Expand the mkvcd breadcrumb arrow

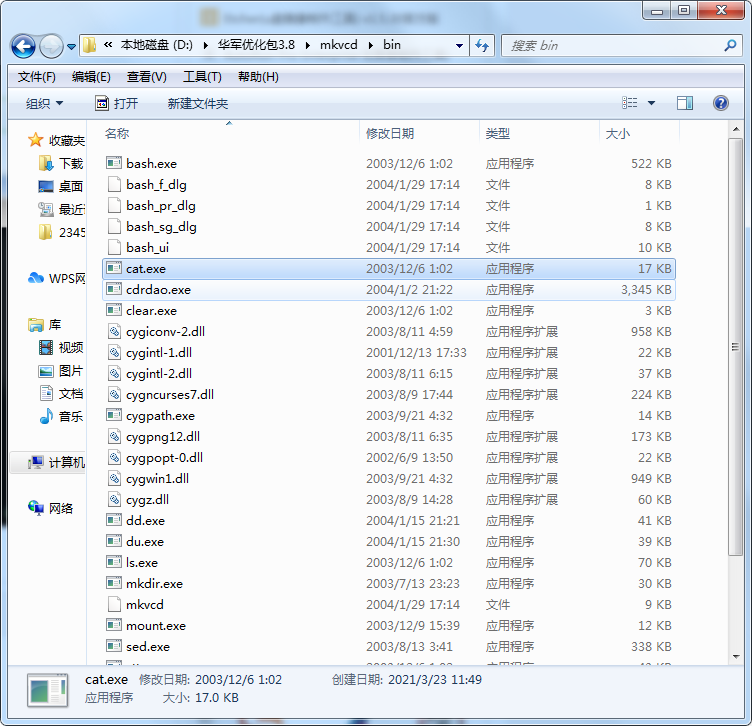[371, 46]
